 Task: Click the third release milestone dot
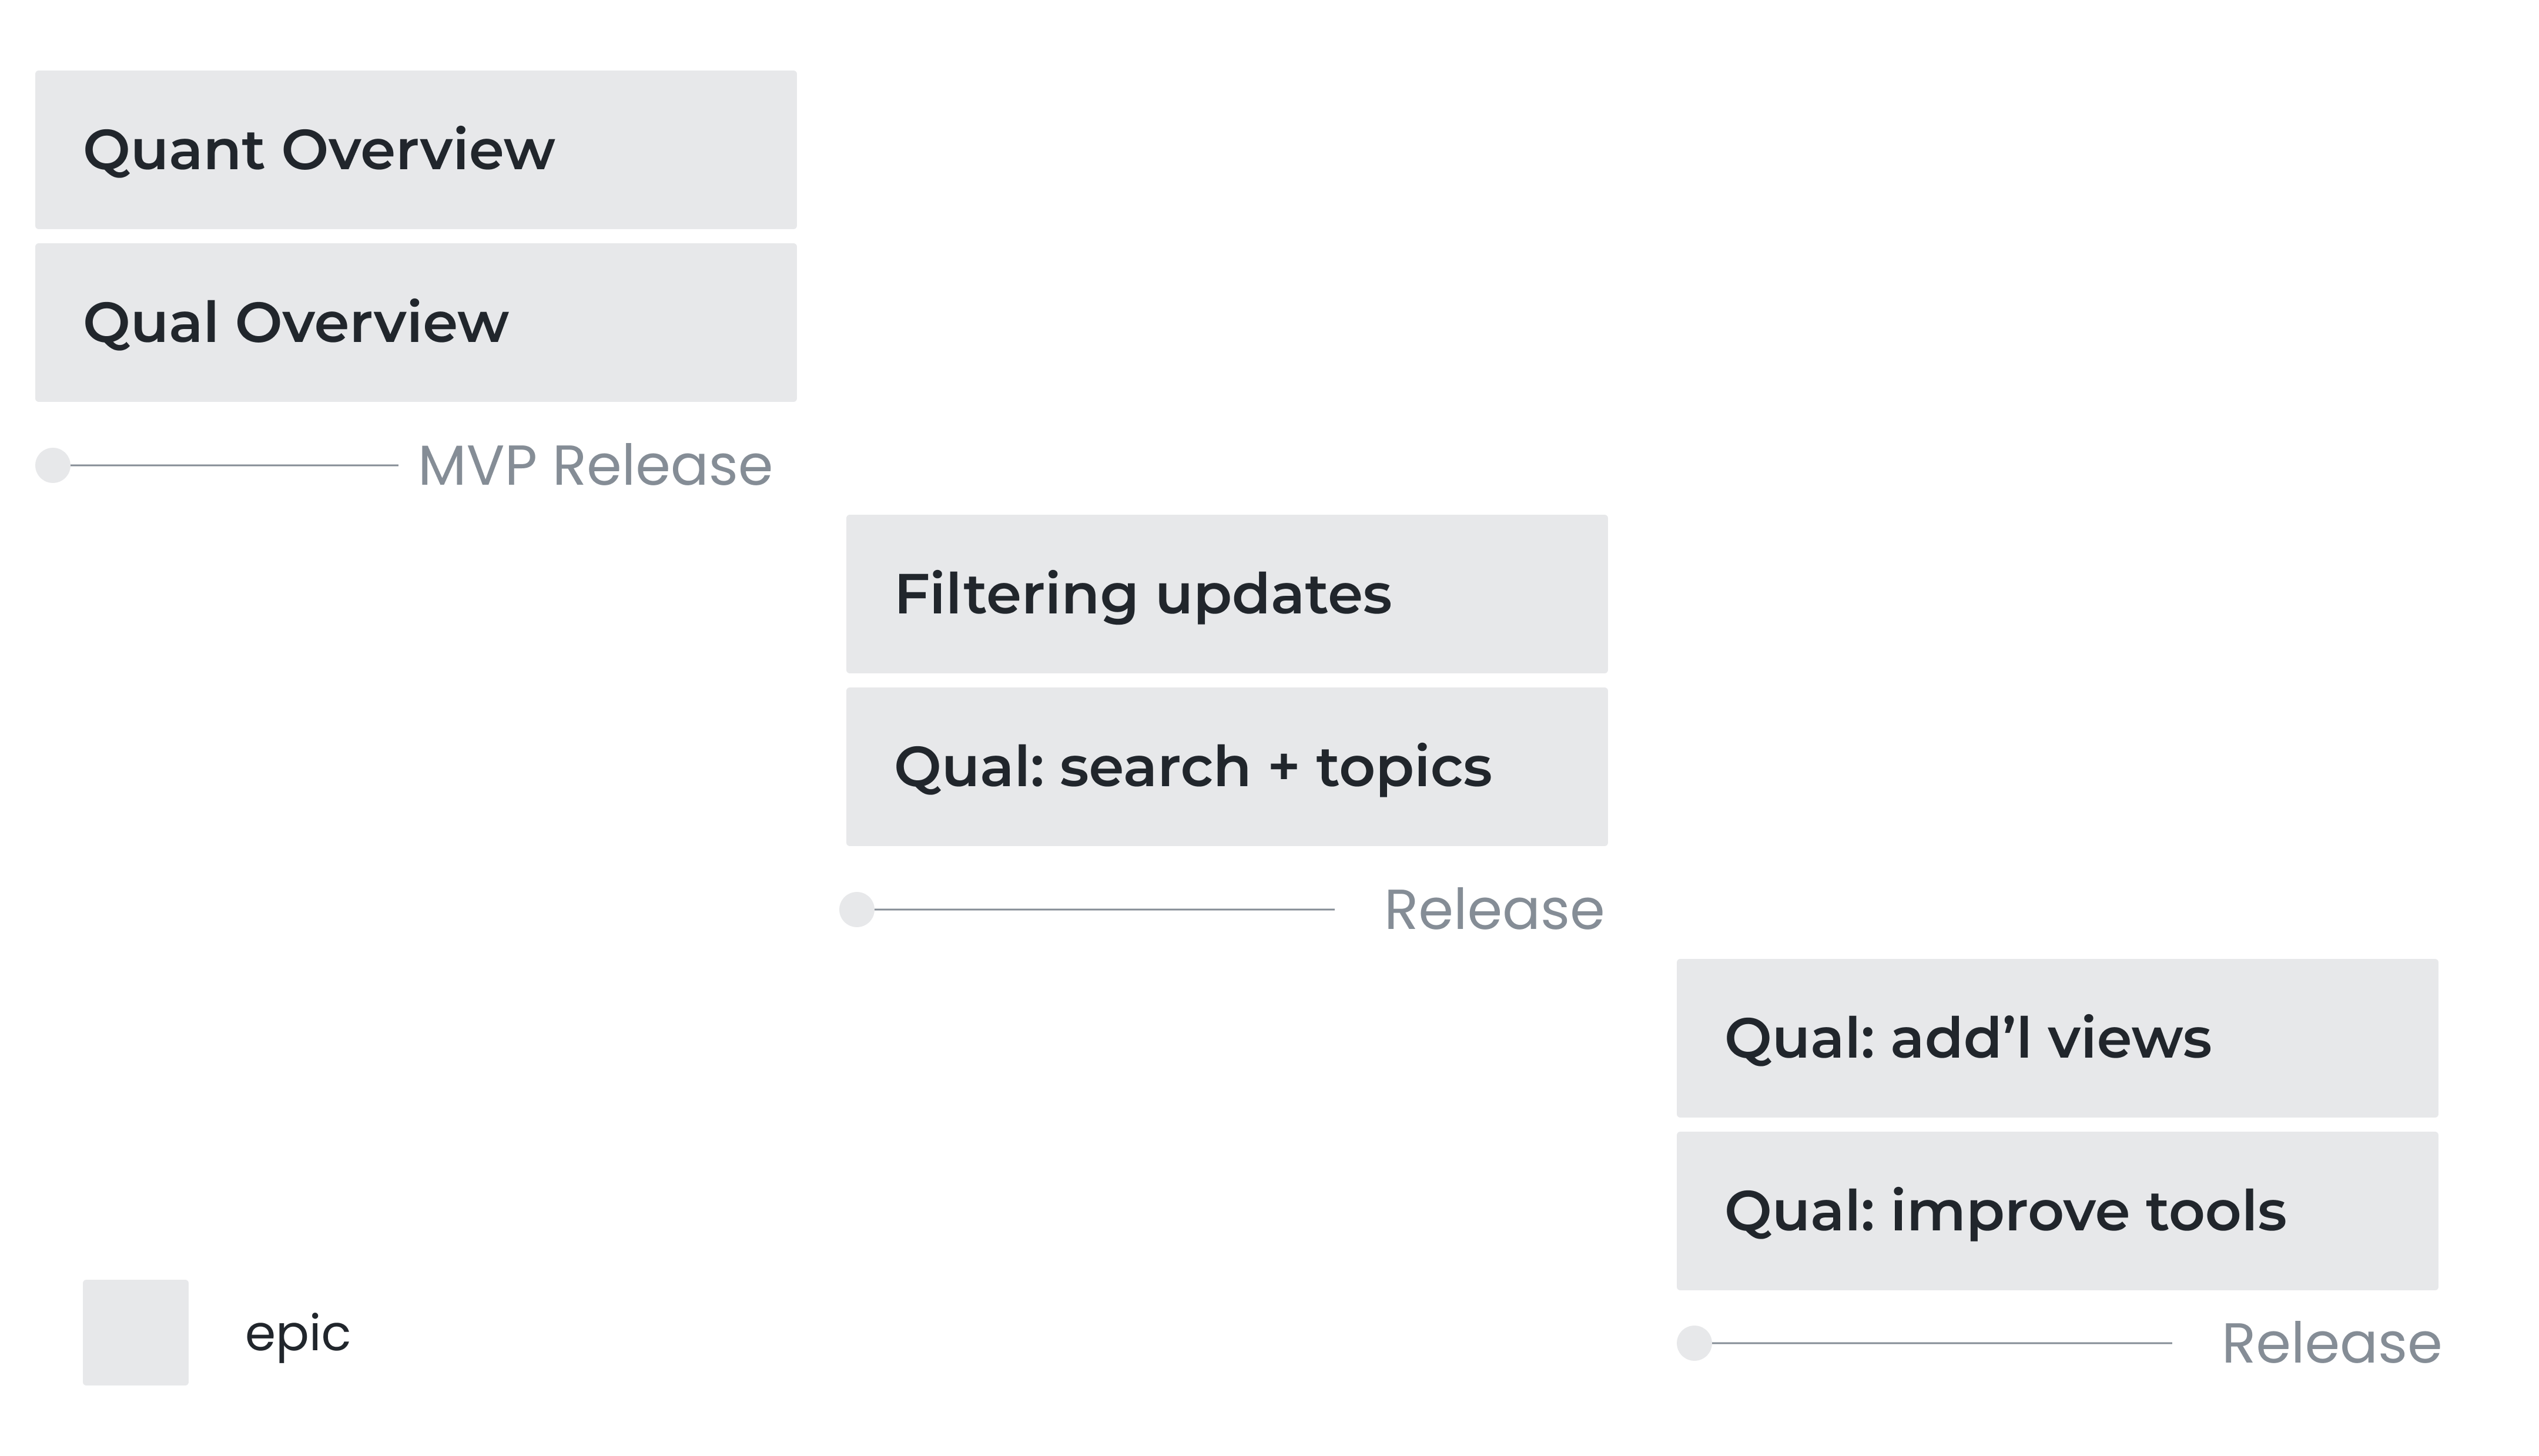(x=1694, y=1343)
